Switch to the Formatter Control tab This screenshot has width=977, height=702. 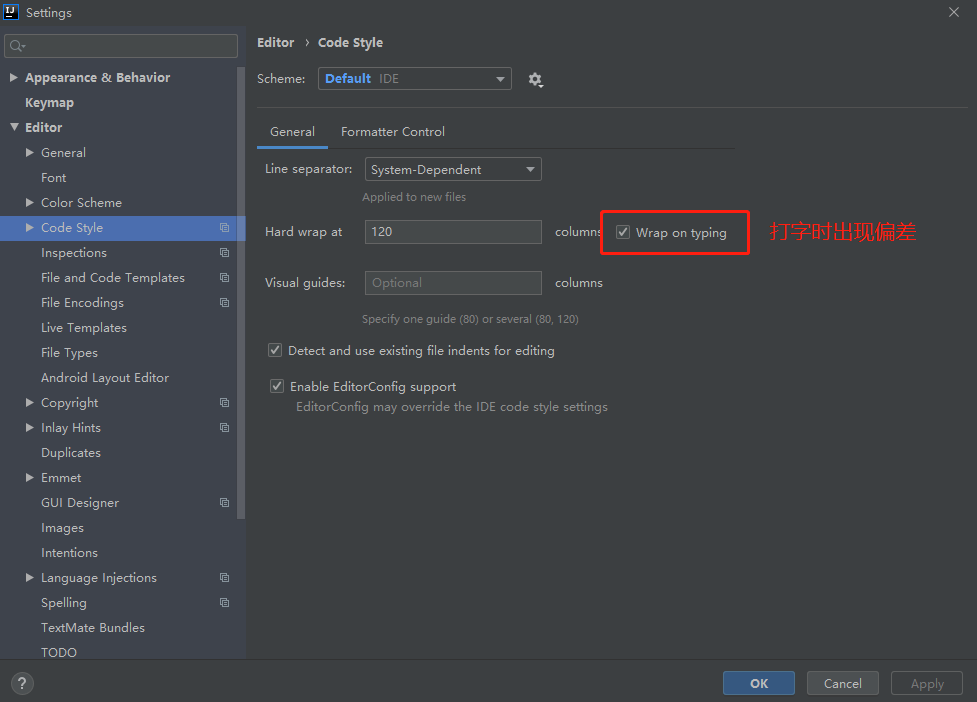(393, 132)
